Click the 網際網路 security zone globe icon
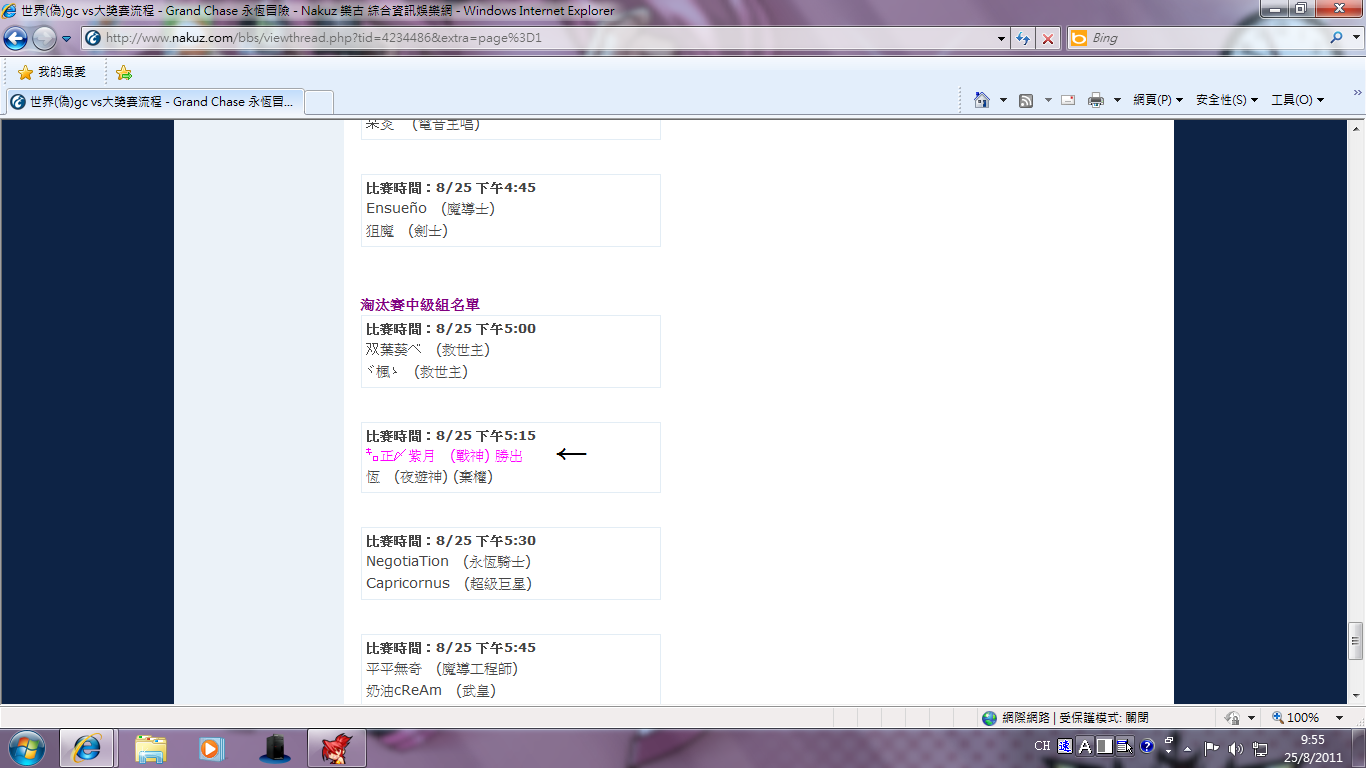Screen dimensions: 1366x768 990,718
